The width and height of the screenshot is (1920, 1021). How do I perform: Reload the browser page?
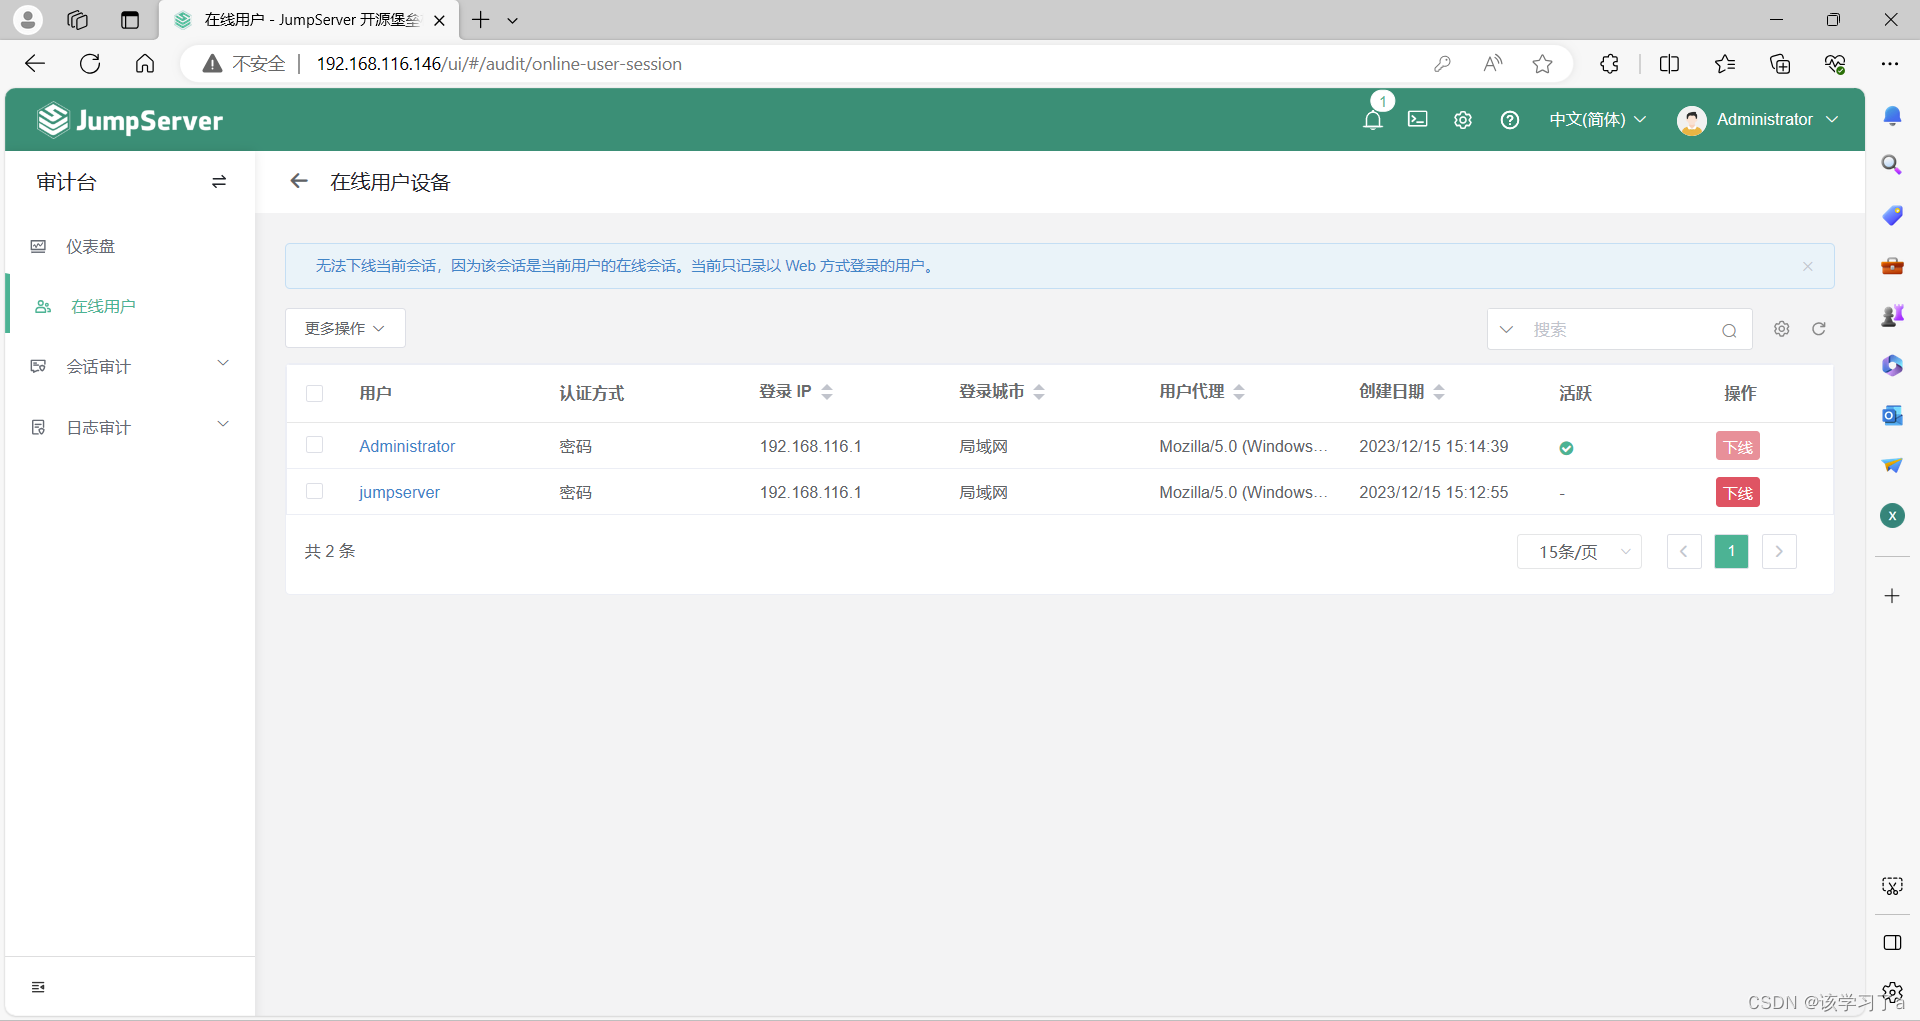pos(90,64)
